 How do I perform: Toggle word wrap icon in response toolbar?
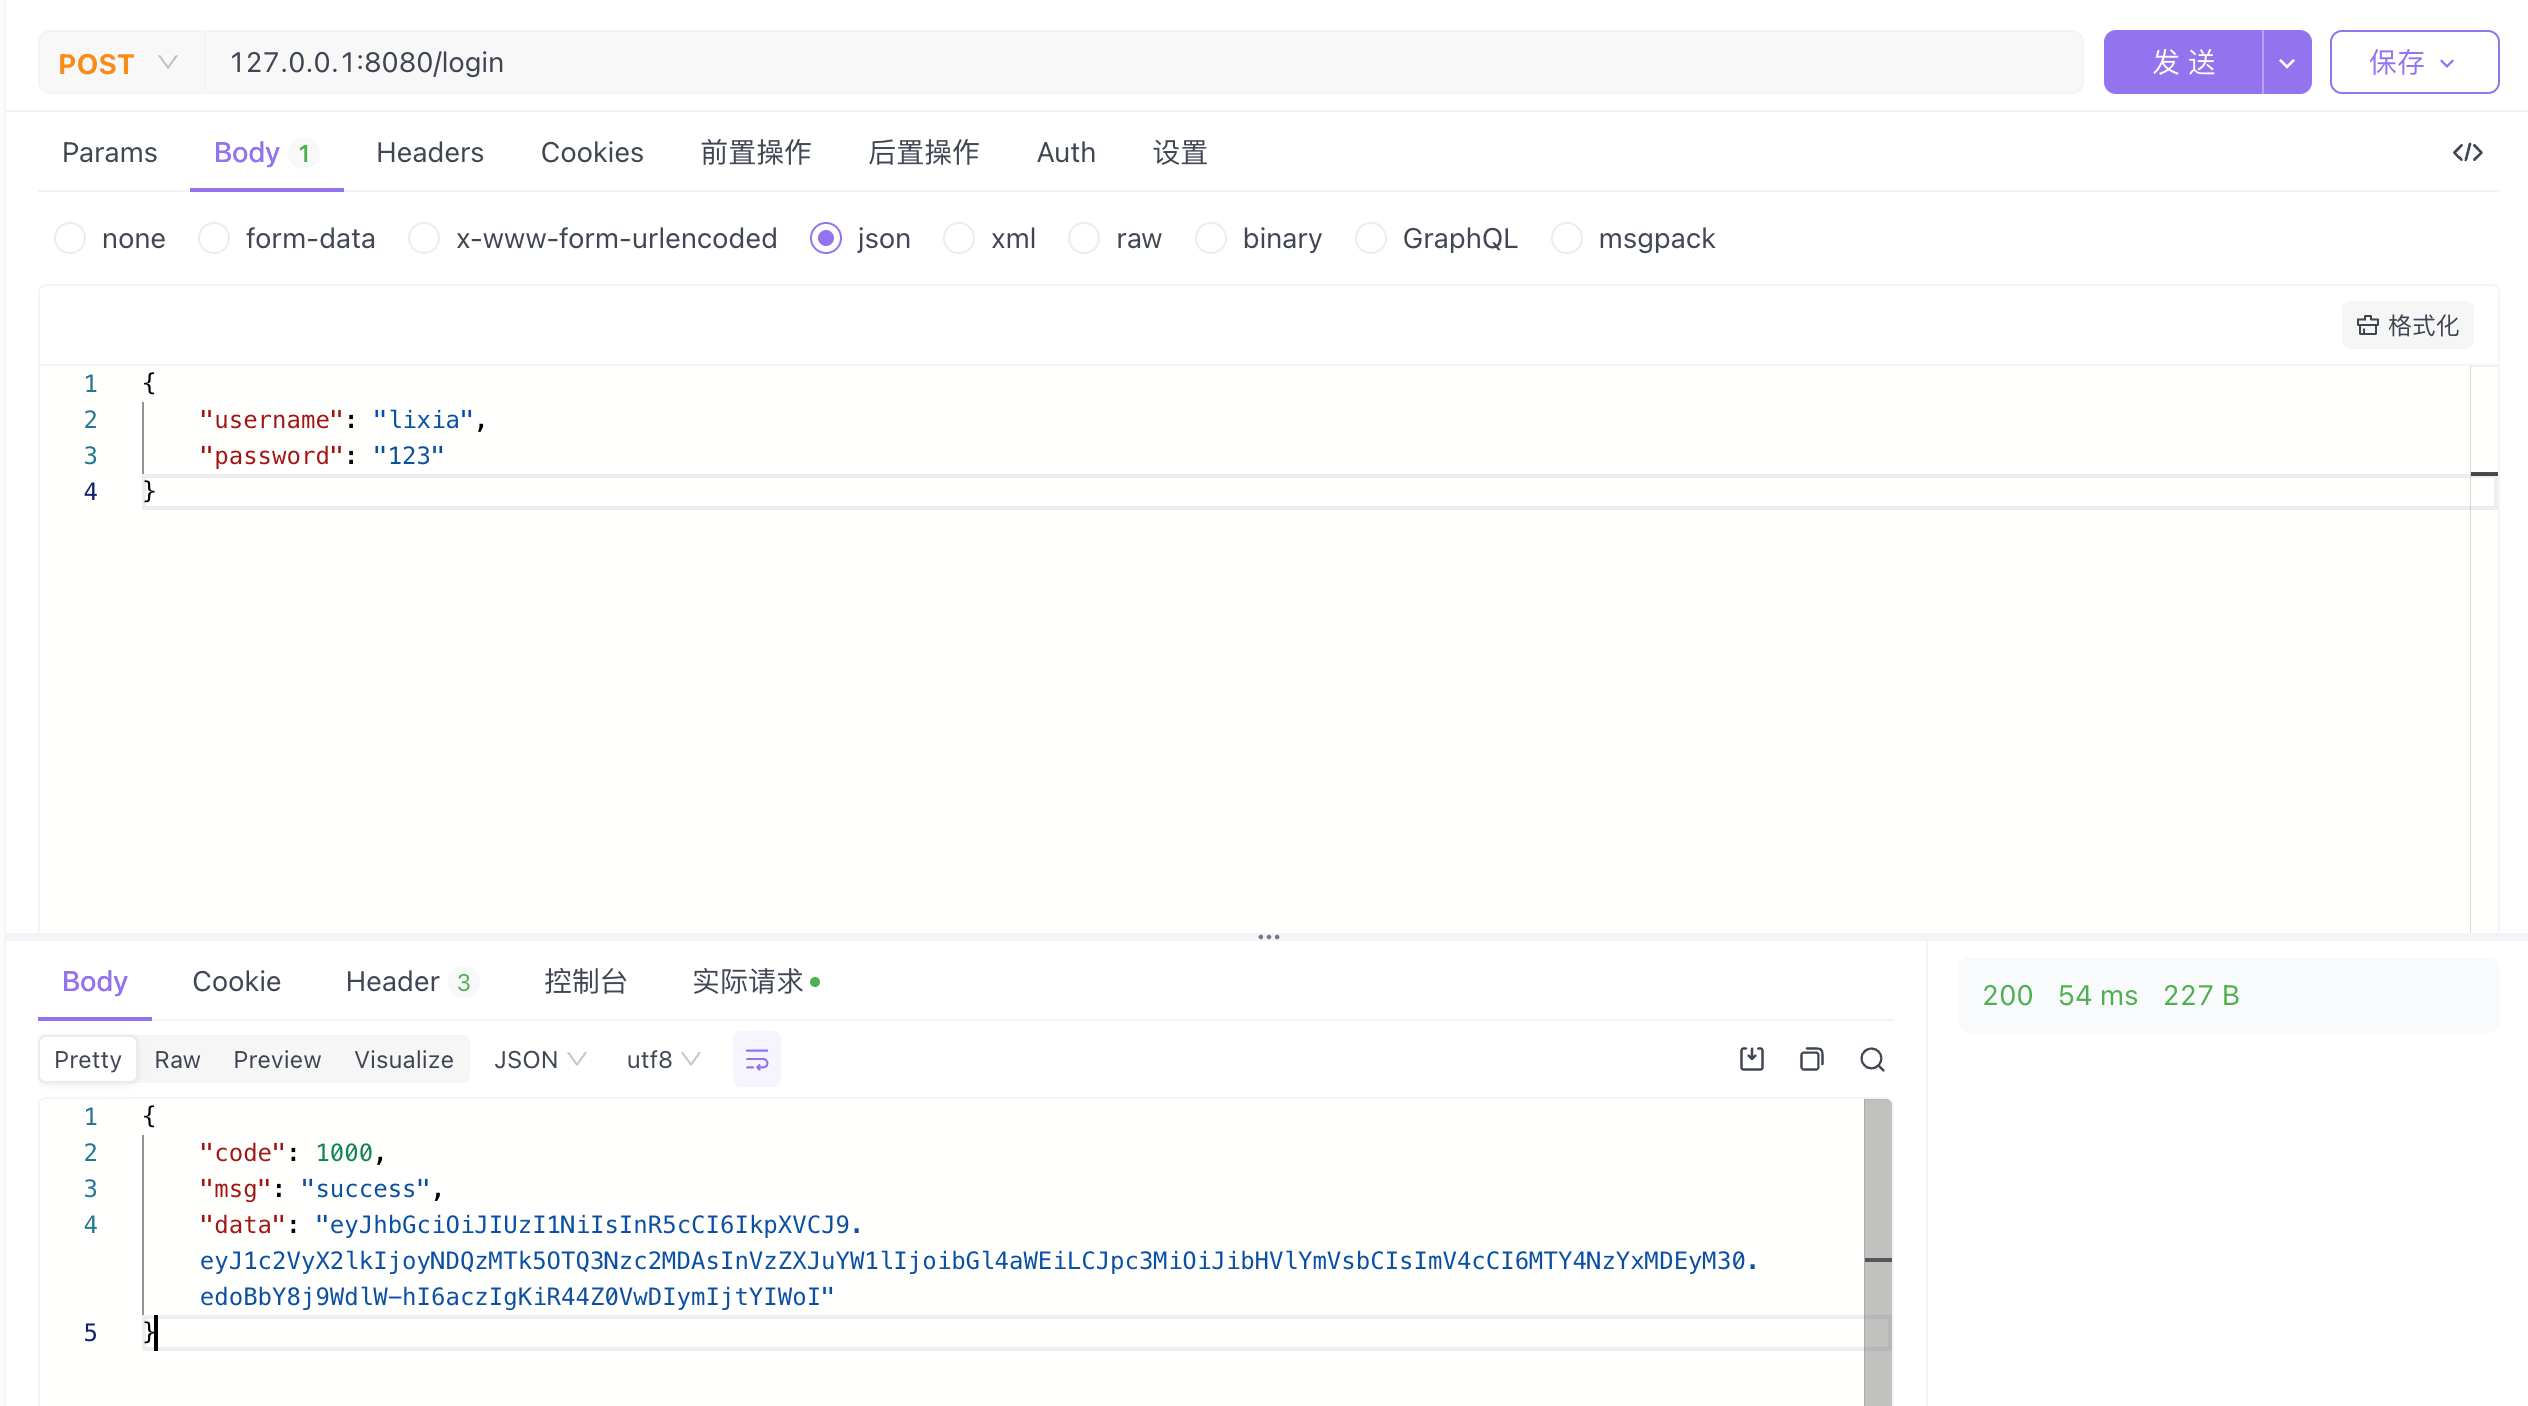(756, 1059)
